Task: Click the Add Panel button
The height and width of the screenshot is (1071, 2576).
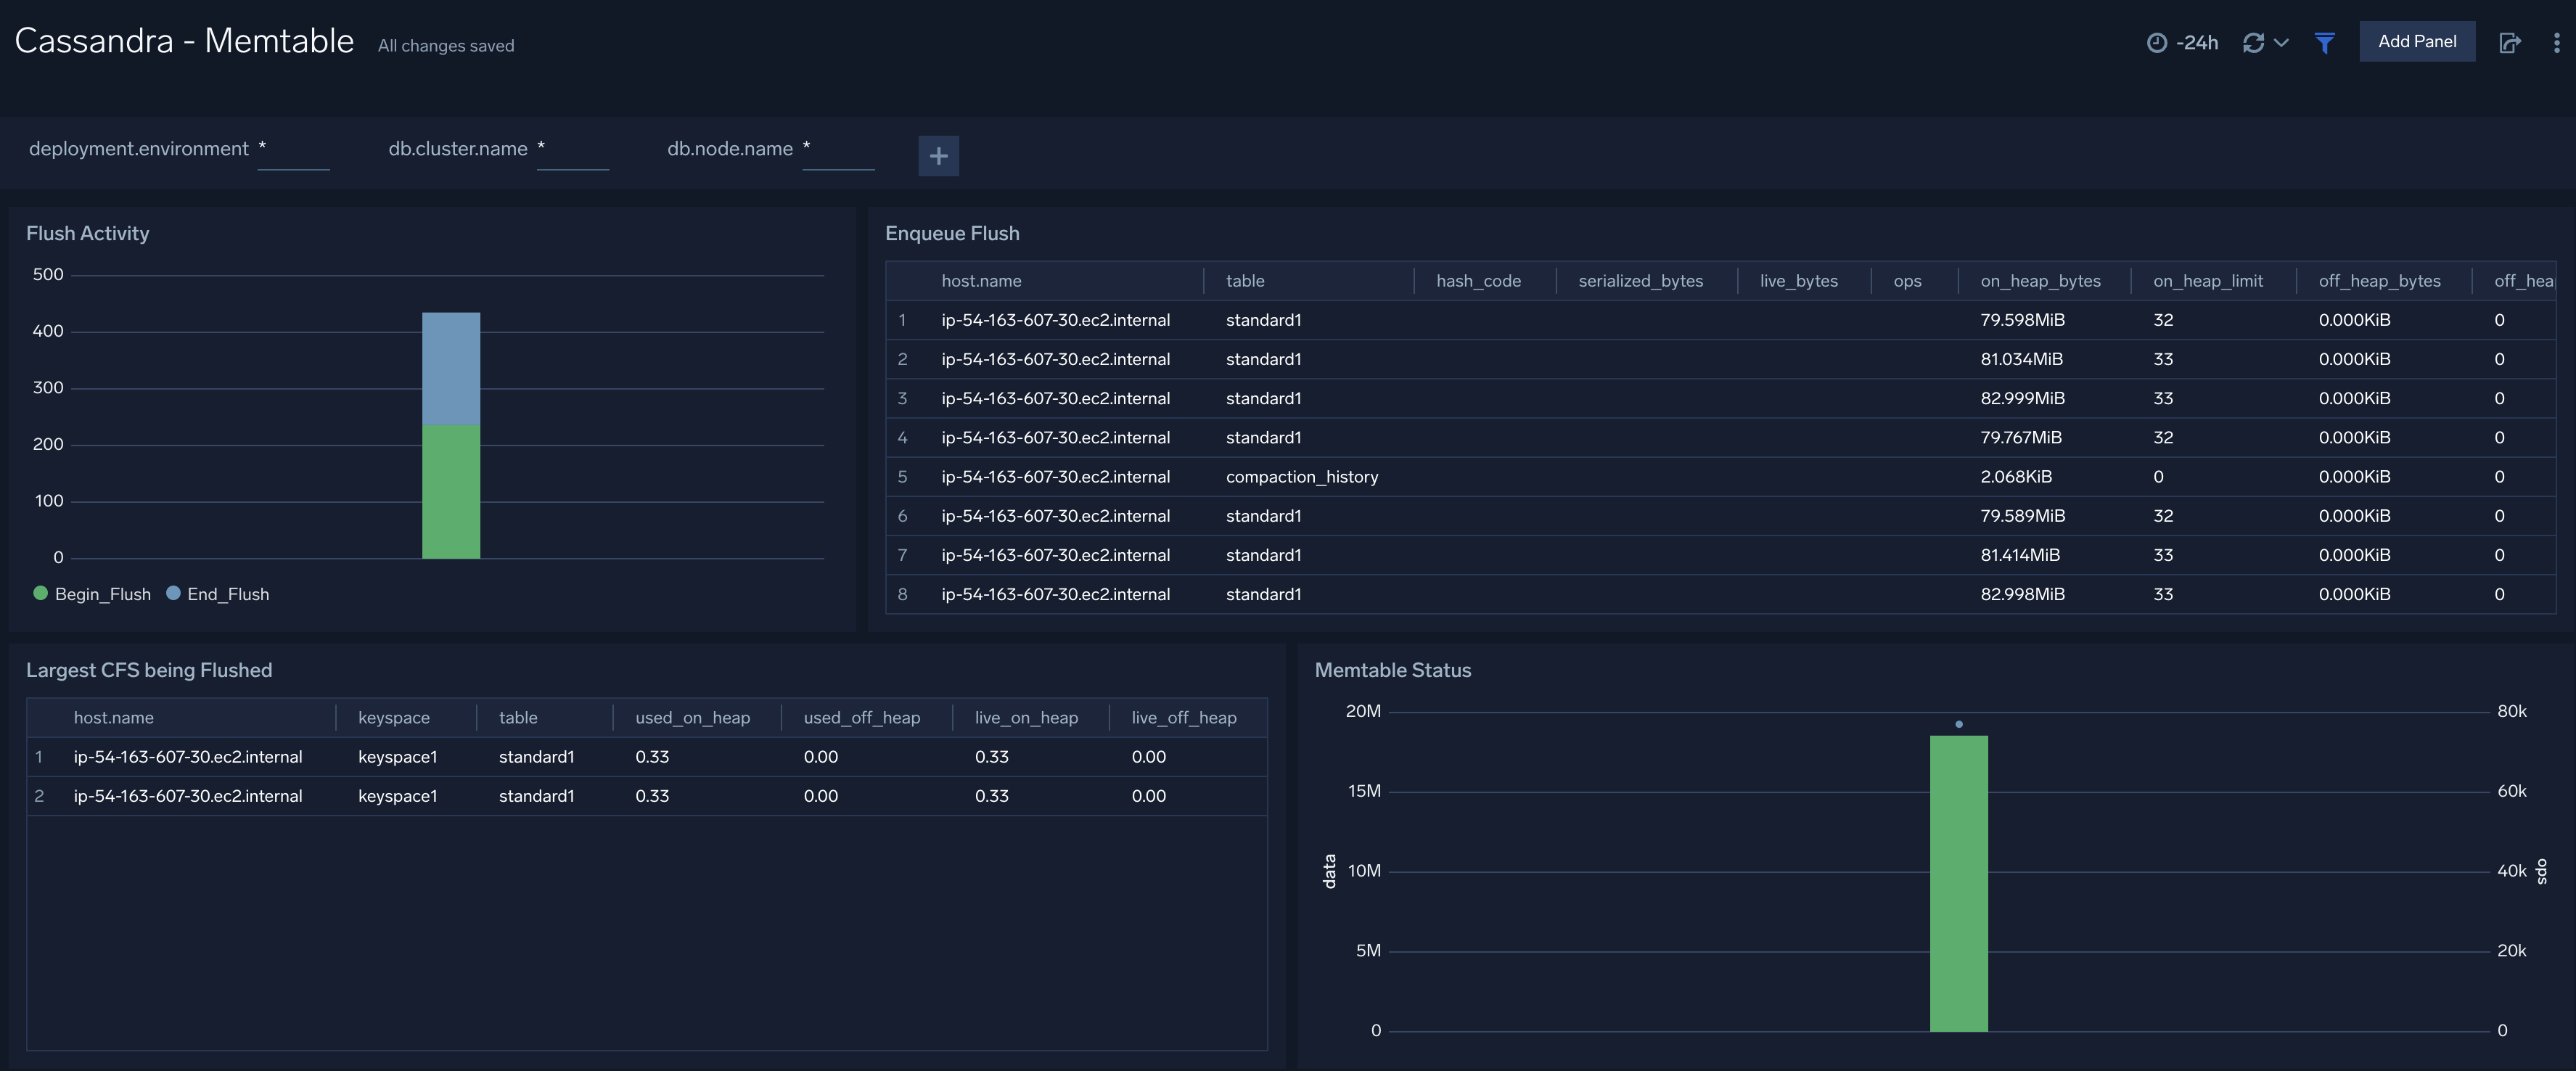Action: [2417, 41]
